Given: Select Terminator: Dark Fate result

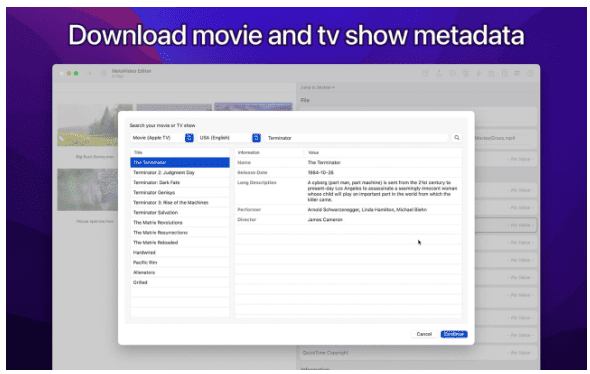Looking at the screenshot, I should (x=180, y=182).
